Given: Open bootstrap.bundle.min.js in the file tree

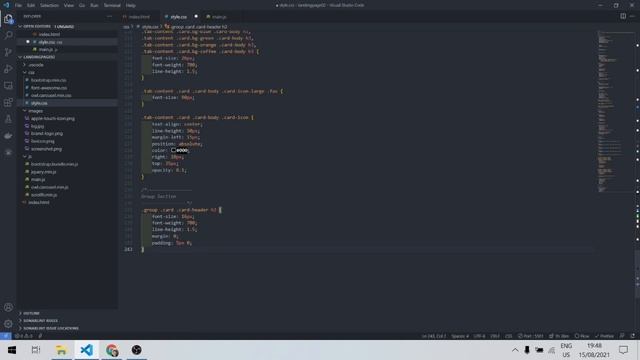Looking at the screenshot, I should pos(55,164).
